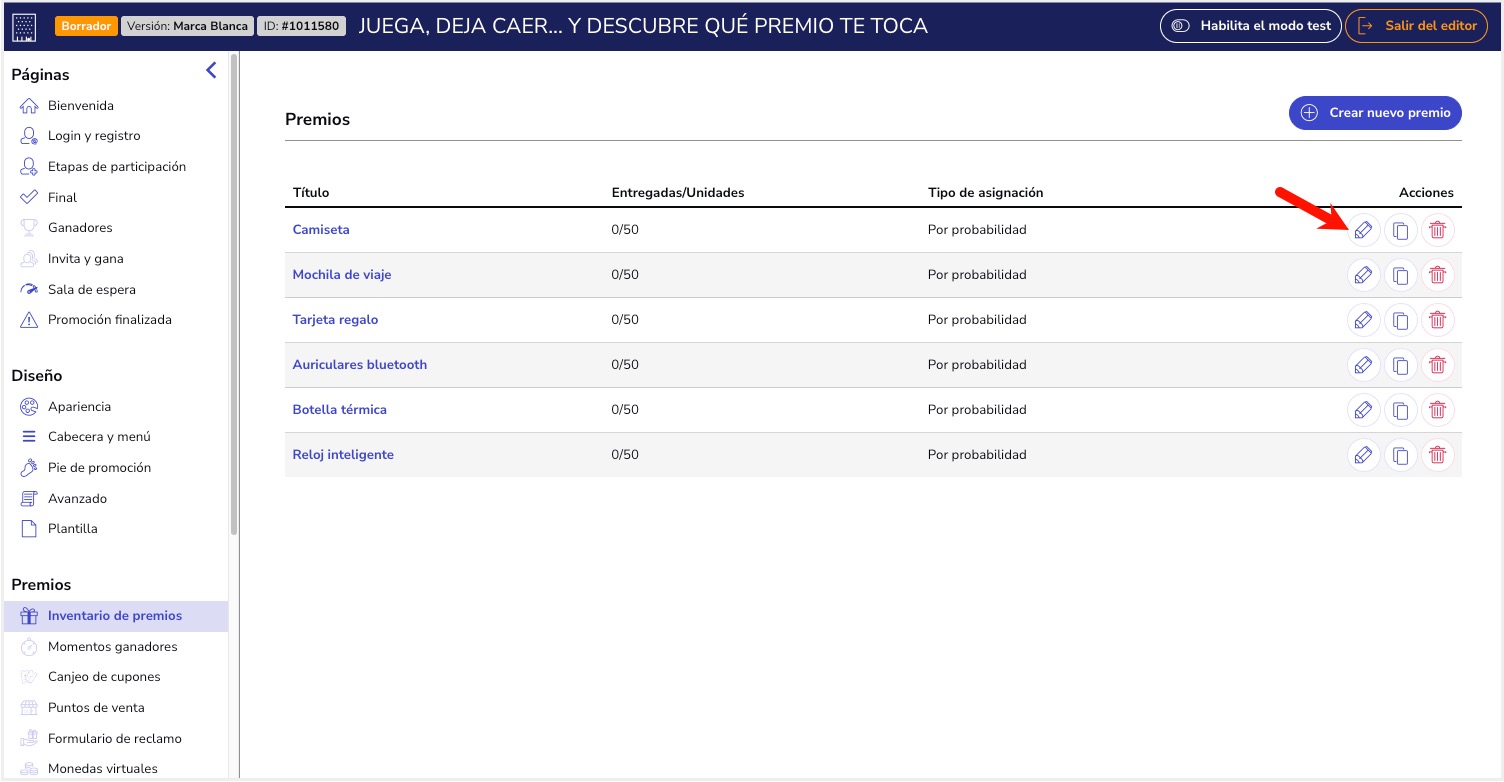Edit the Auriculares bluetooth prize

(x=1362, y=365)
